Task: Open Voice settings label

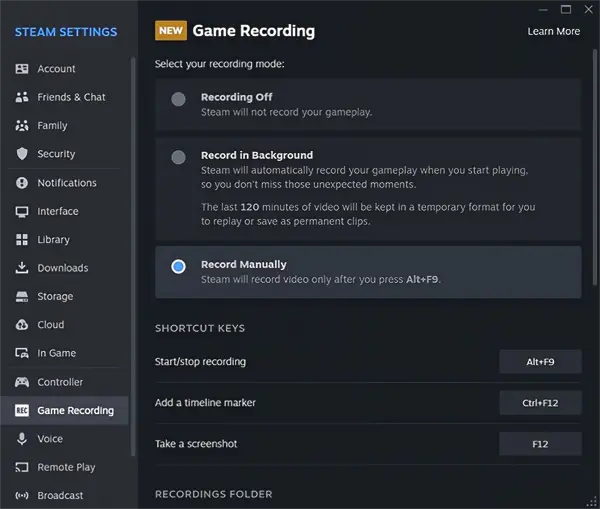Action: (x=50, y=439)
